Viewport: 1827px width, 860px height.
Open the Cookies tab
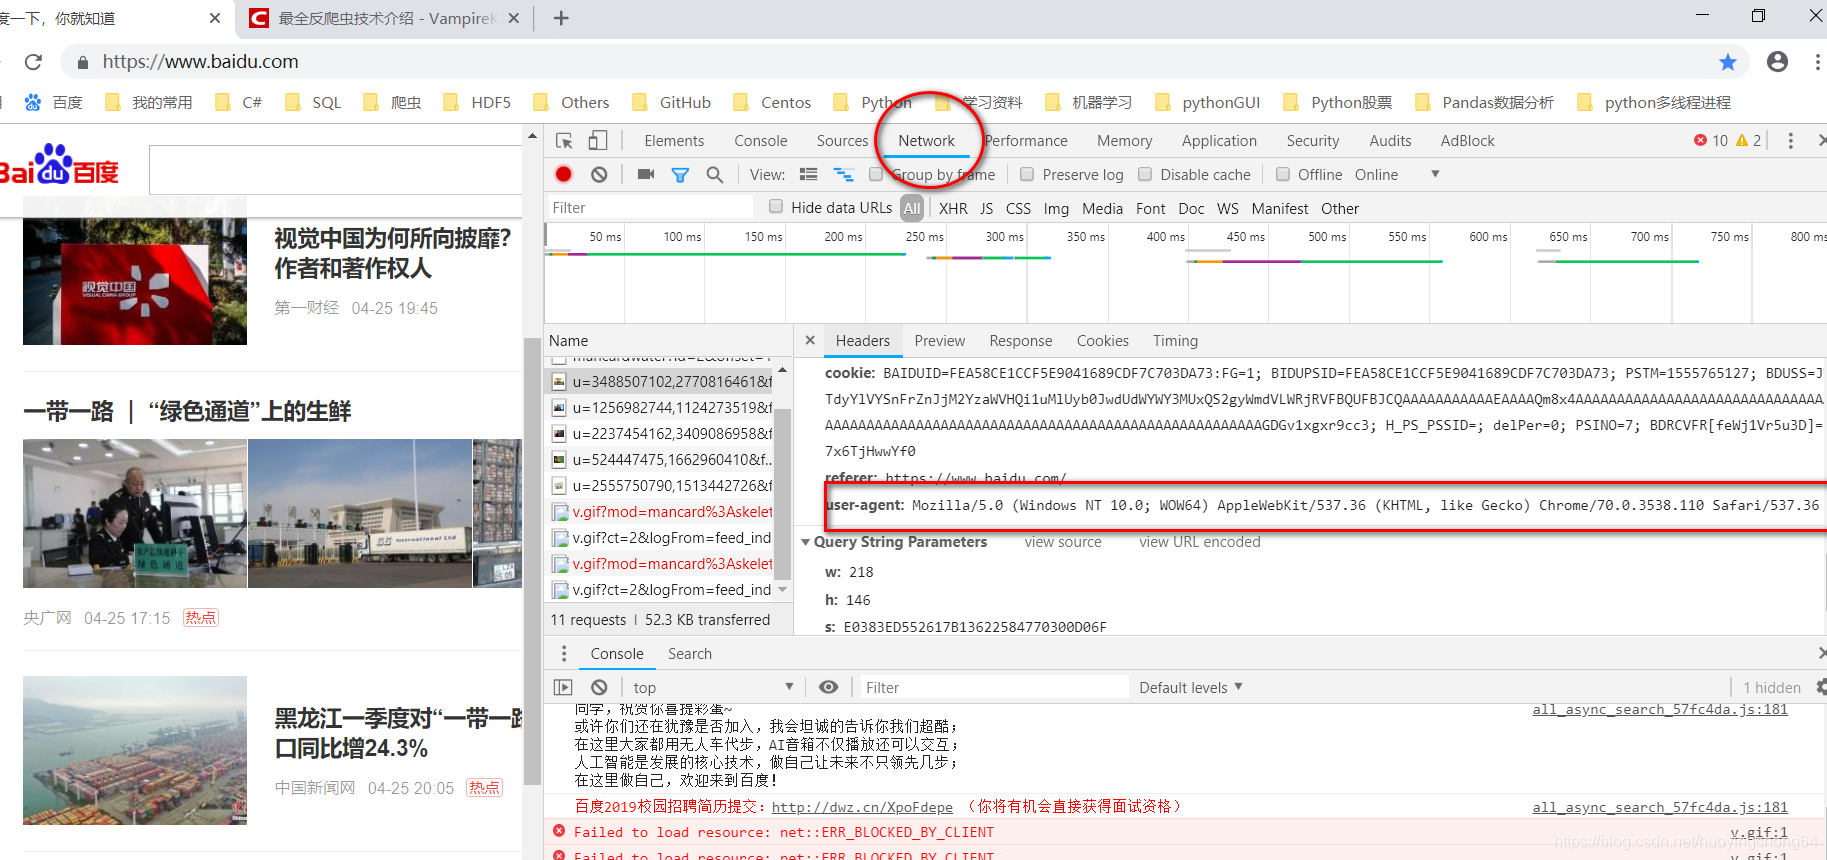[1103, 340]
